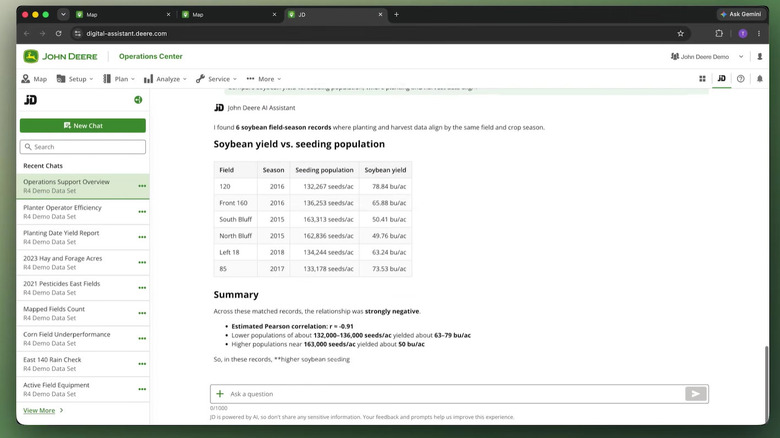Collapse the chat sidebar panel
780x438 pixels.
pyautogui.click(x=138, y=100)
